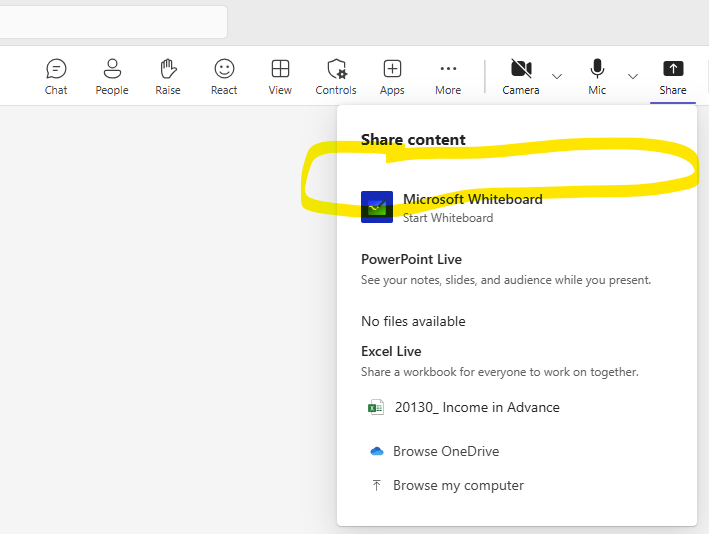Viewport: 709px width, 534px height.
Task: Click the PowerPoint Live heading
Action: [x=411, y=260]
